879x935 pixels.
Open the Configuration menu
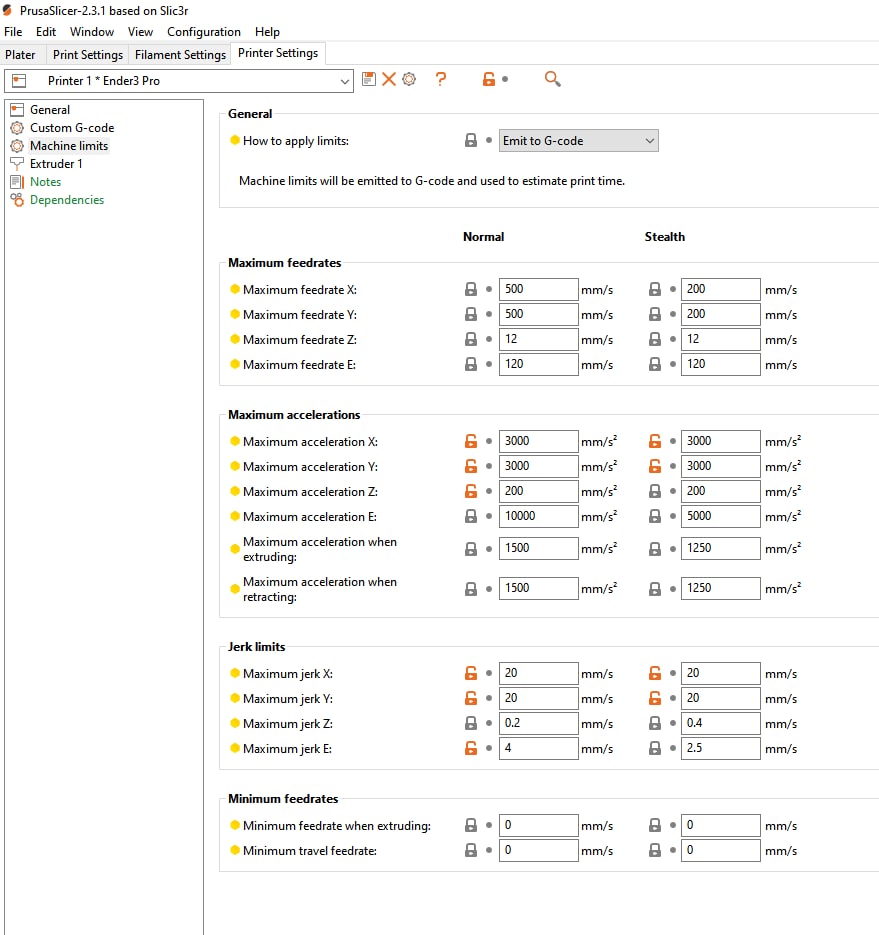[204, 32]
